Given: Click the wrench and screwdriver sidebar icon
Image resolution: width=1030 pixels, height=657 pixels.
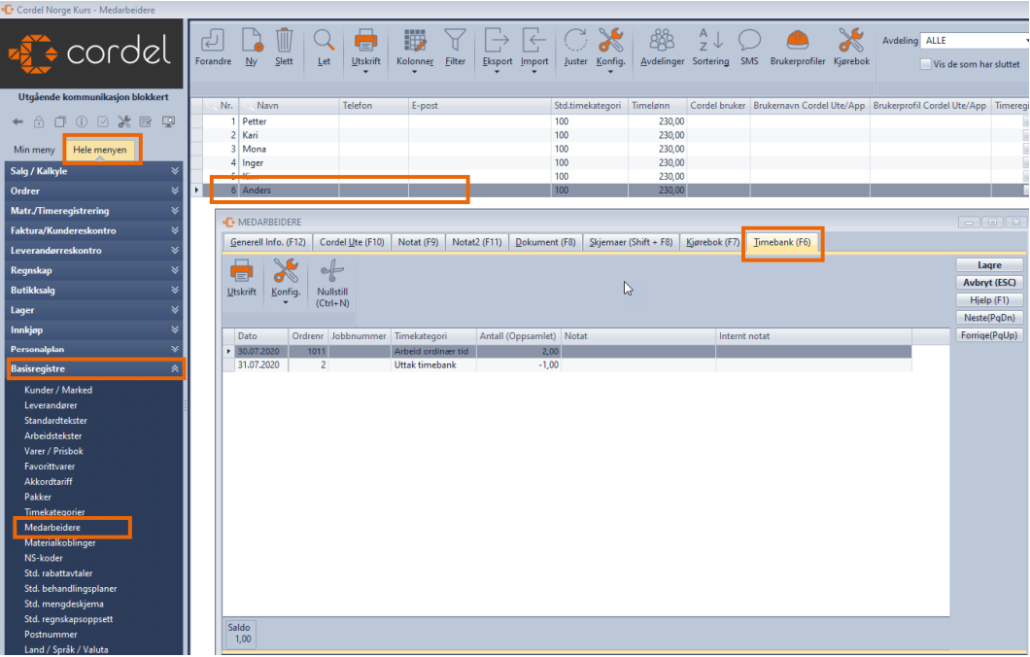Looking at the screenshot, I should [124, 122].
